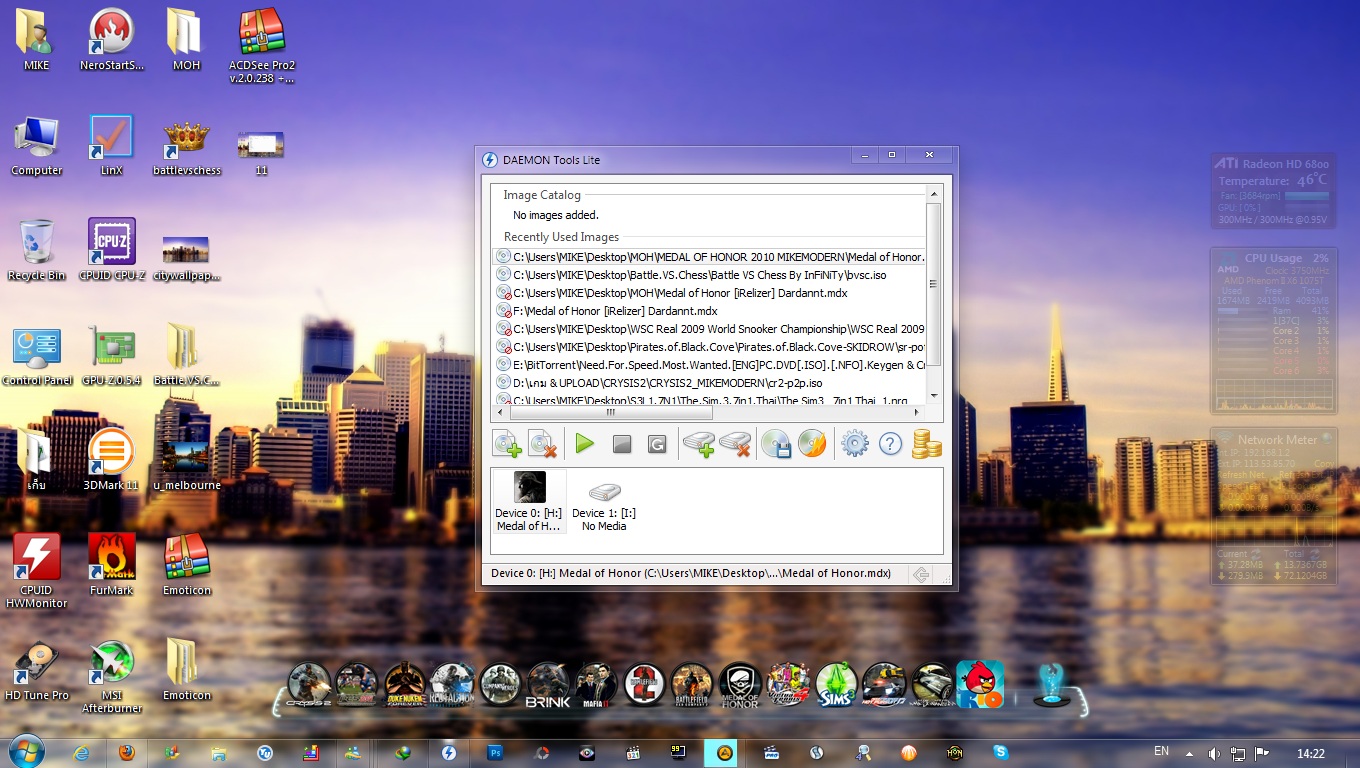The image size is (1360, 768).
Task: Select Device 0 [H:] Medal of Honor drive
Action: pyautogui.click(x=529, y=501)
